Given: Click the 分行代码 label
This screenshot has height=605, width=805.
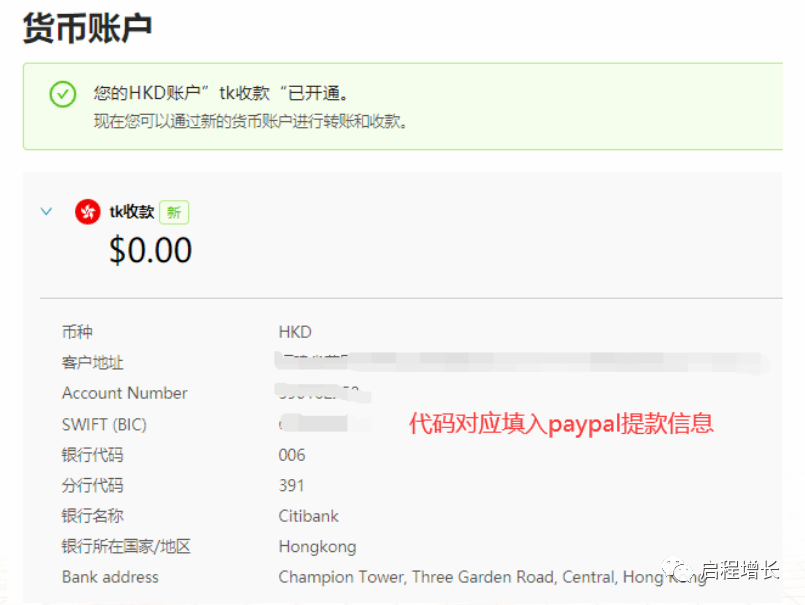Looking at the screenshot, I should click(x=92, y=485).
